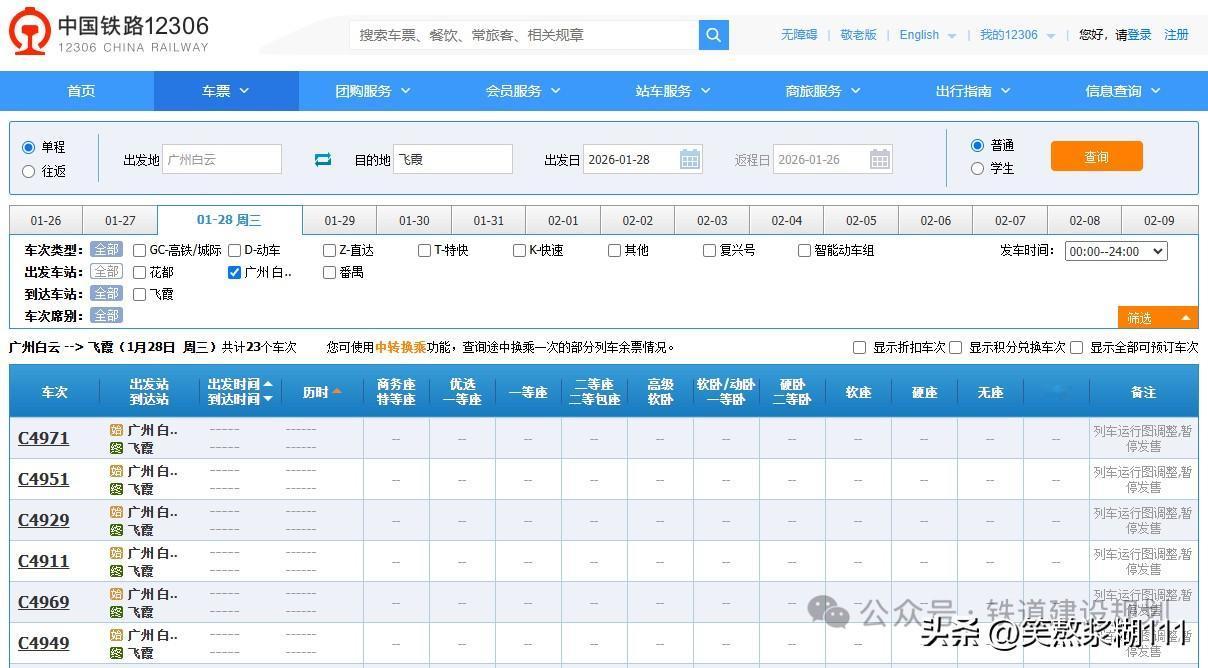Viewport: 1208px width, 668px height.
Task: Click the 中转换乘 transfer link
Action: tap(401, 347)
